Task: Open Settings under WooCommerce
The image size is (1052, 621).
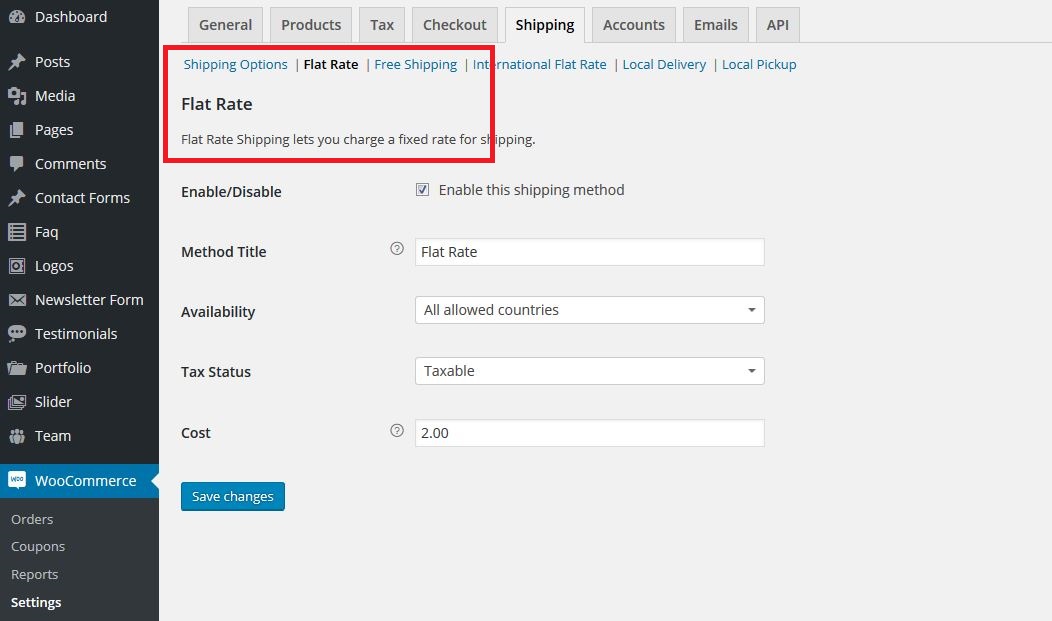Action: point(36,602)
